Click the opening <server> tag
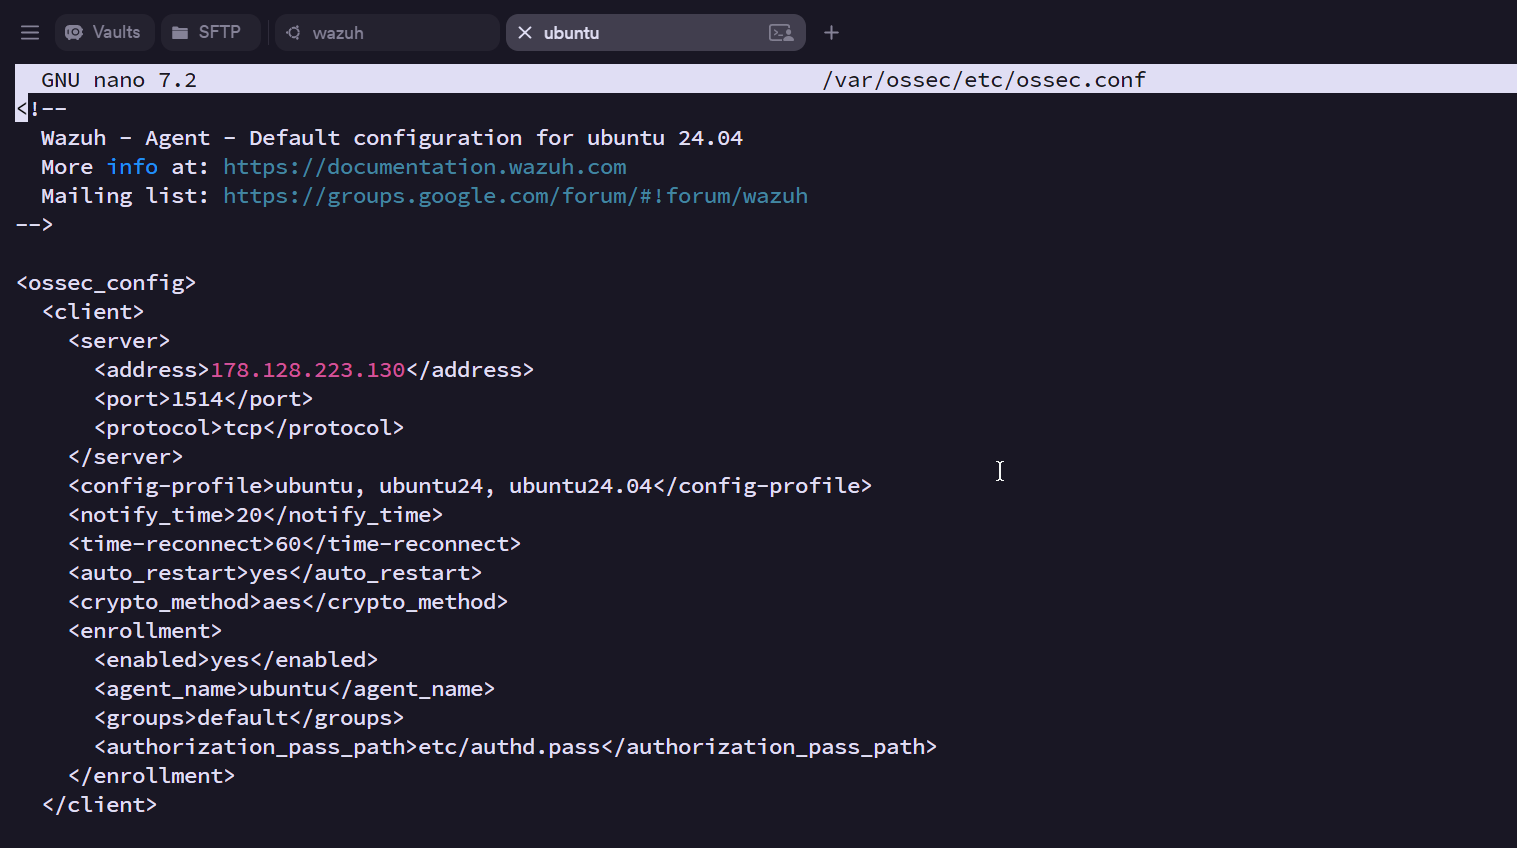This screenshot has width=1517, height=848. coord(119,341)
